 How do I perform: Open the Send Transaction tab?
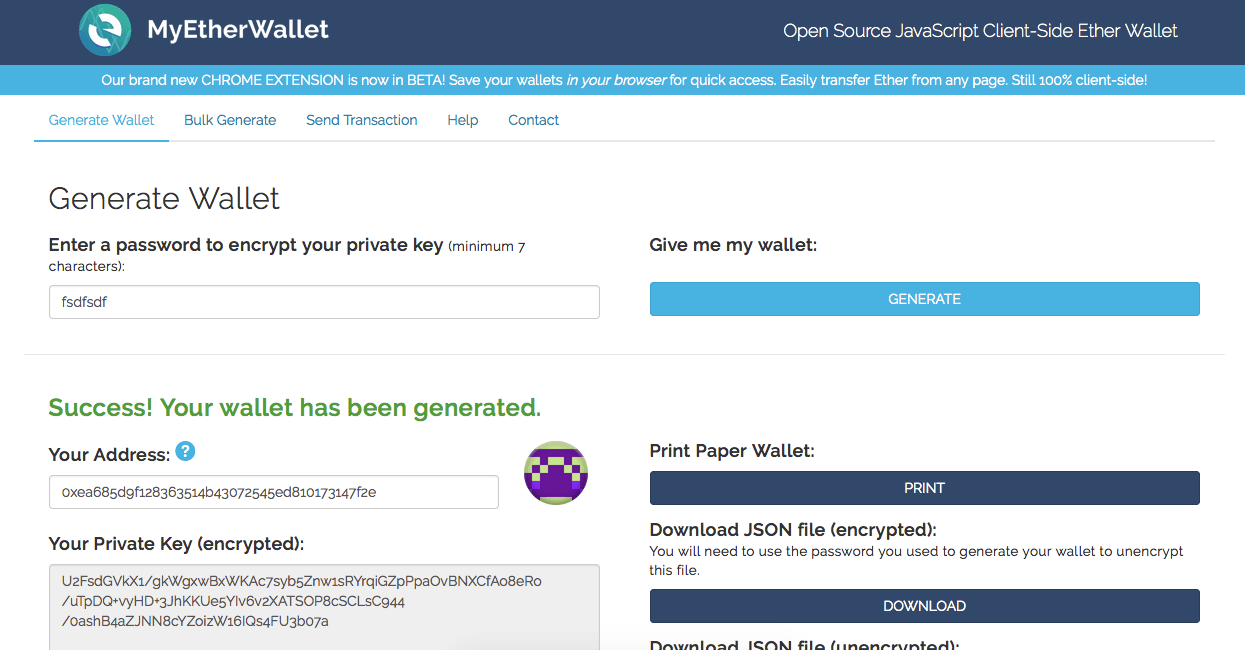click(361, 120)
